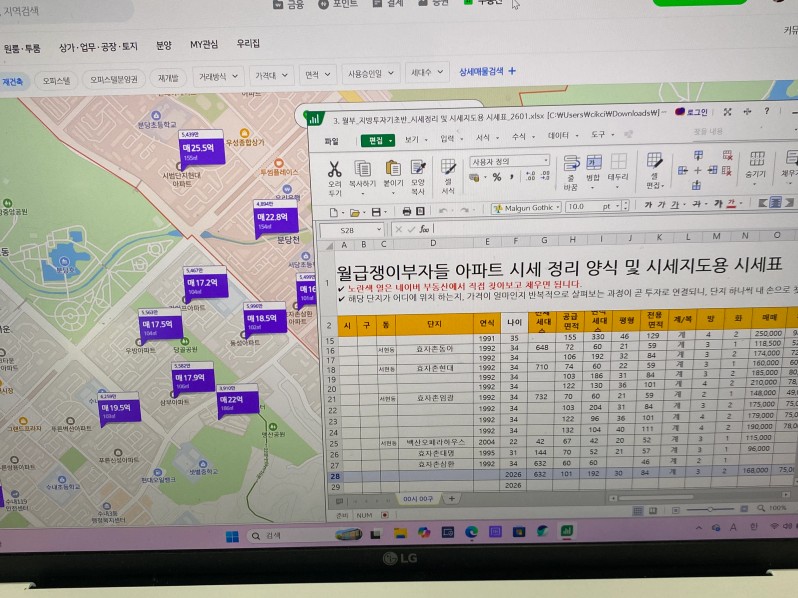
Task: Expand the 가격대 dropdown filter
Action: [x=270, y=75]
